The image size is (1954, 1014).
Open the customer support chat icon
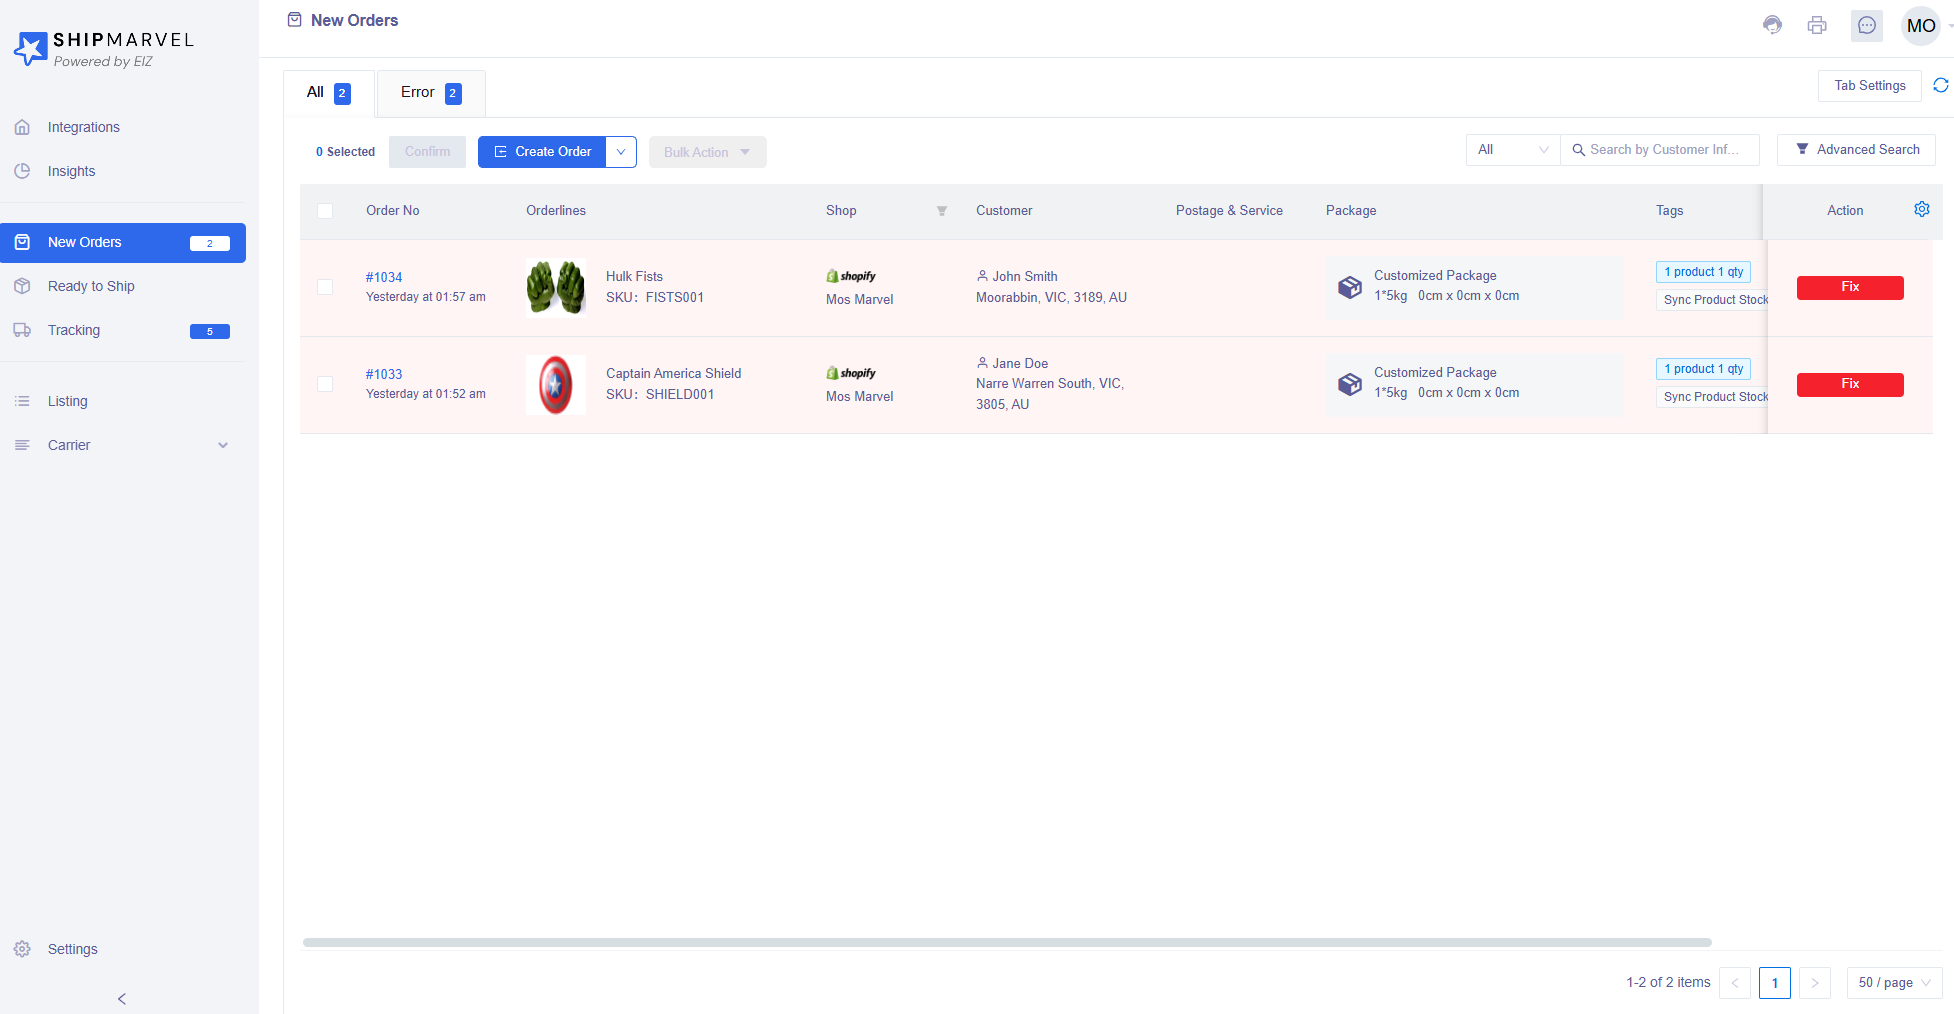1772,25
